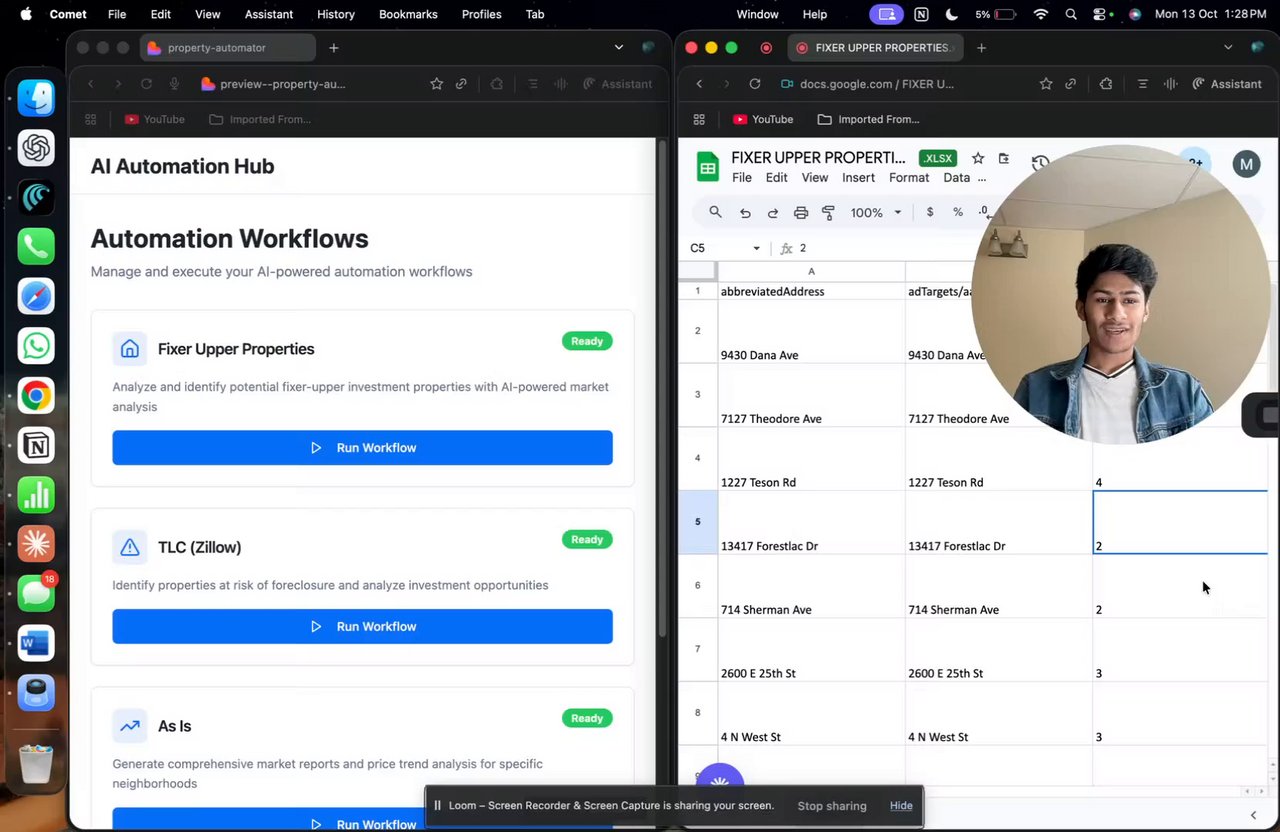Select the paint format tool

tap(828, 212)
